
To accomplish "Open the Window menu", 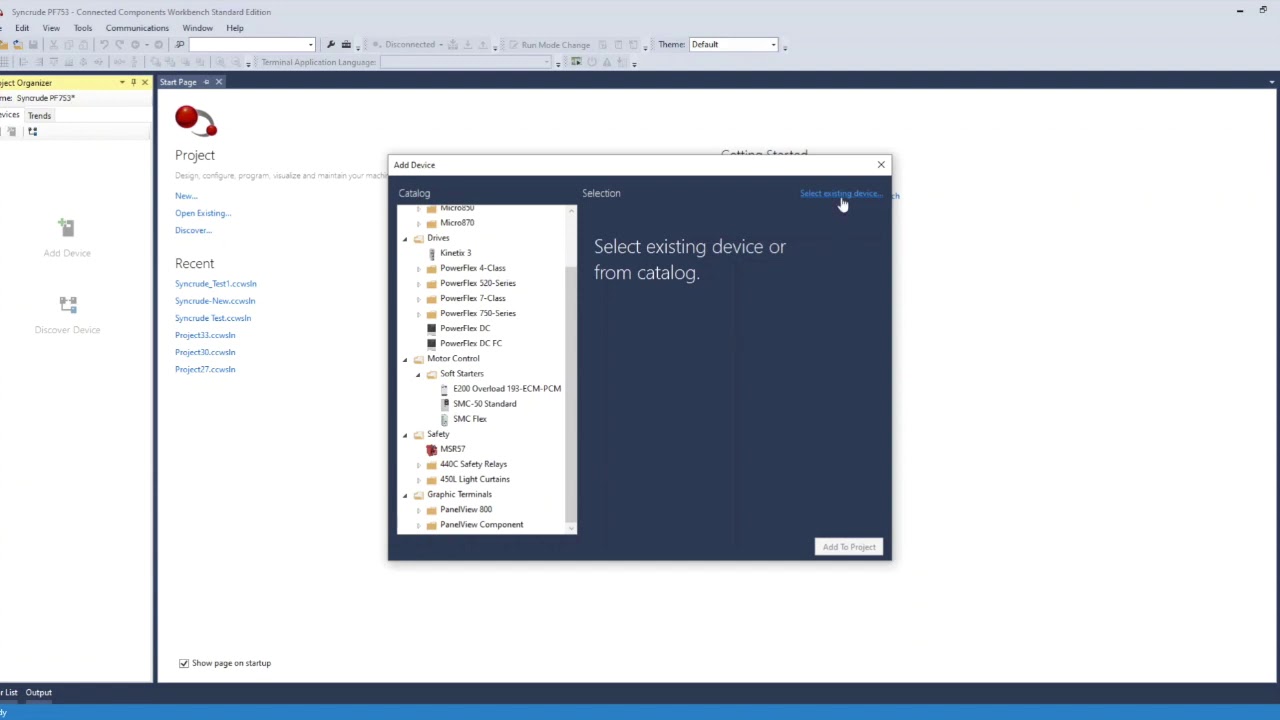I will 197,28.
